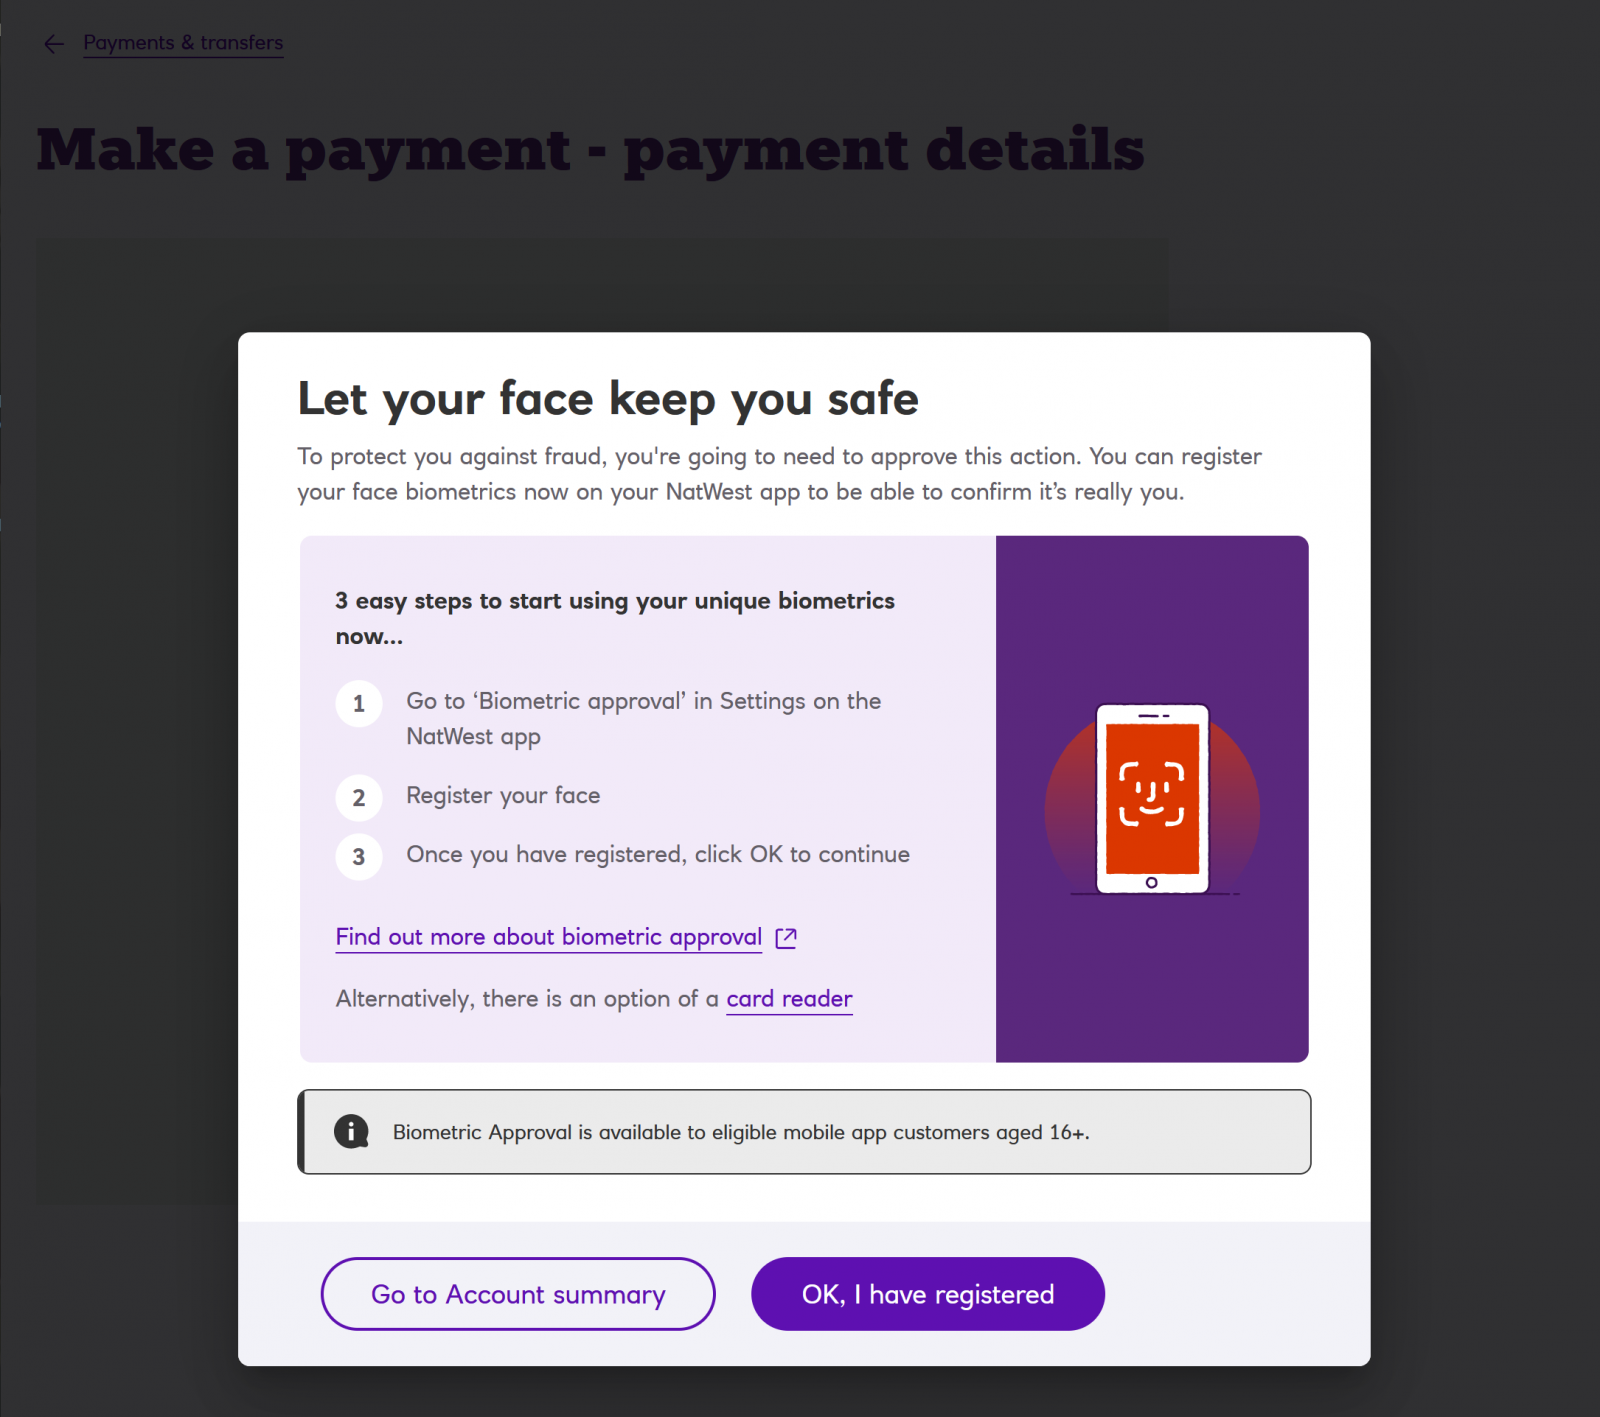This screenshot has height=1417, width=1600.
Task: Click the Once you have registered step text
Action: point(658,855)
